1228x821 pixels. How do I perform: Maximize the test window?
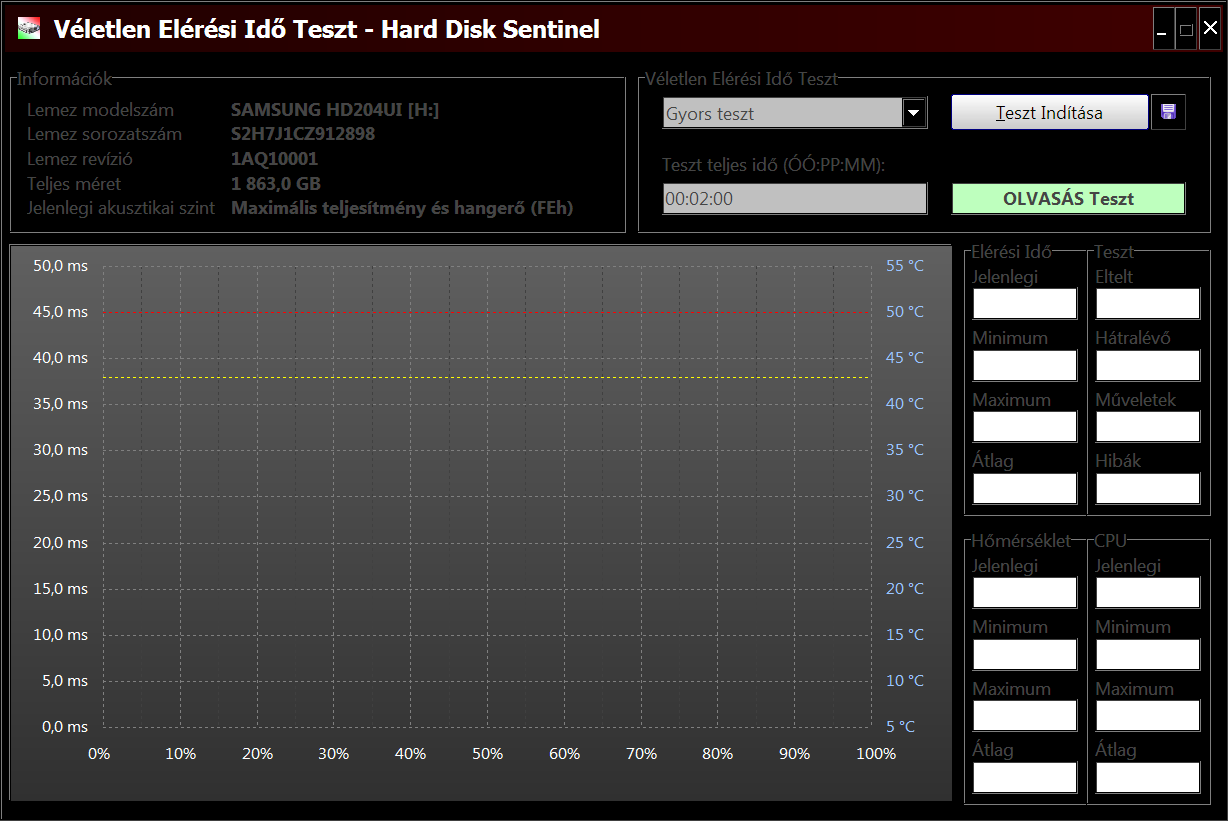pos(1186,29)
